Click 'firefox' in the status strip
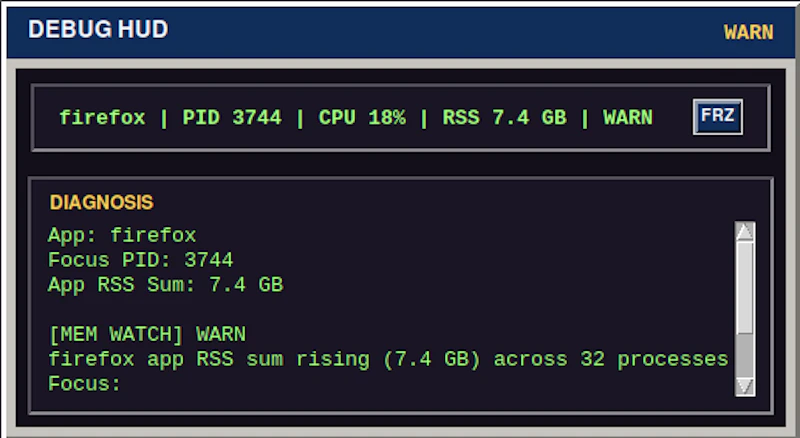 pyautogui.click(x=103, y=118)
